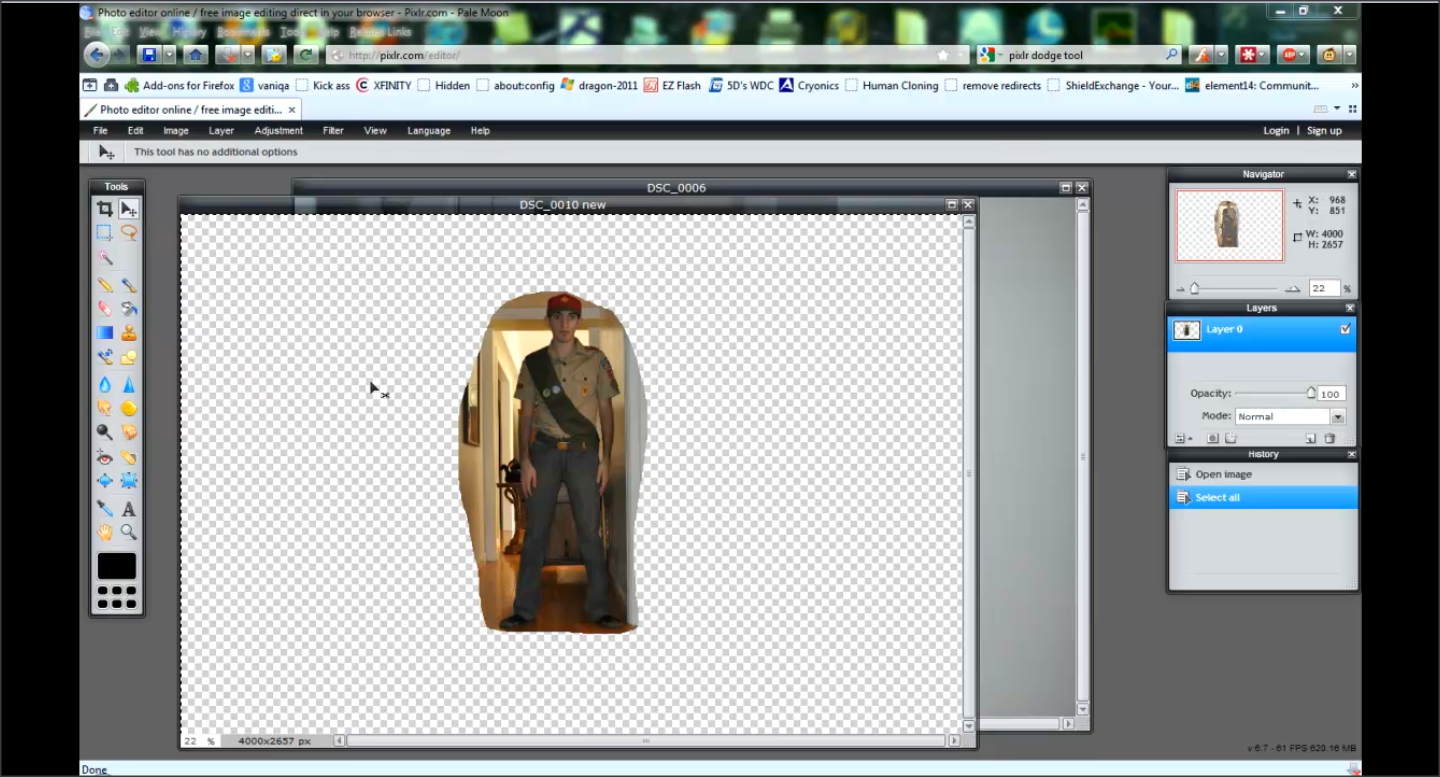Select the Sponge tool

[x=129, y=408]
